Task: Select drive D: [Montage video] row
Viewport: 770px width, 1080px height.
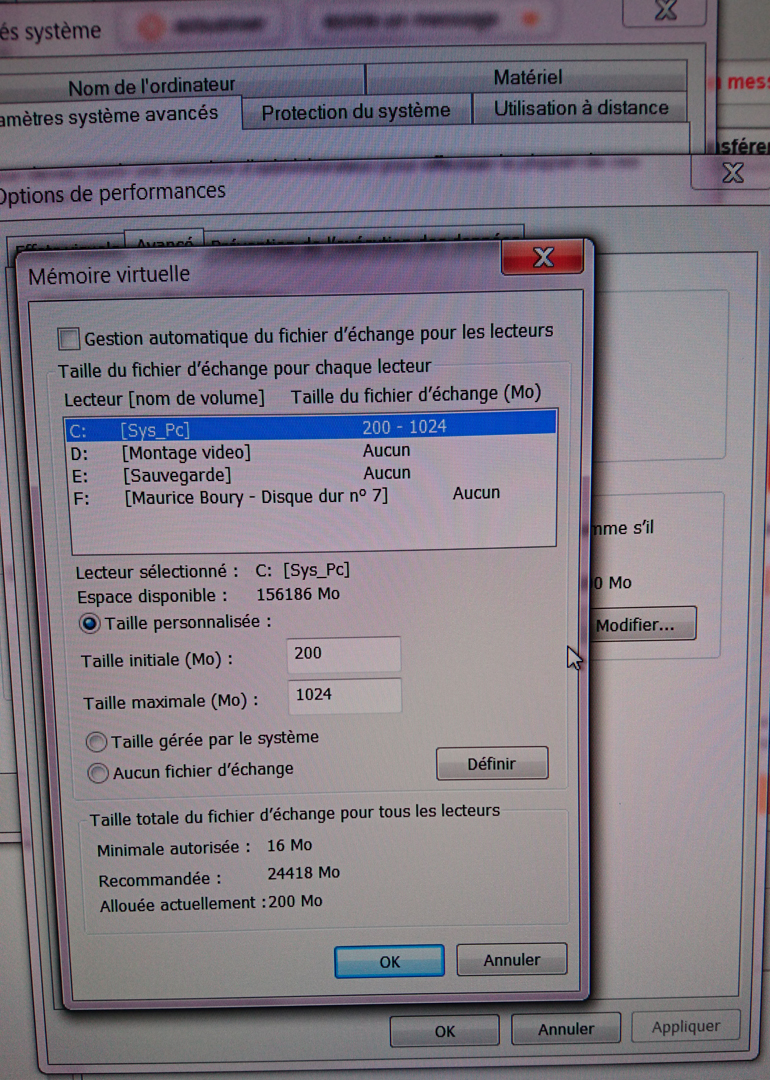Action: click(311, 452)
